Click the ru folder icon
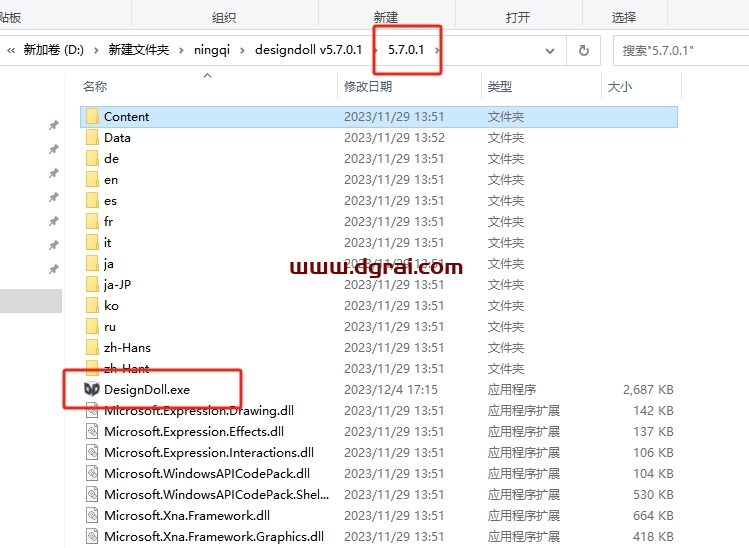This screenshot has height=548, width=749. point(92,327)
